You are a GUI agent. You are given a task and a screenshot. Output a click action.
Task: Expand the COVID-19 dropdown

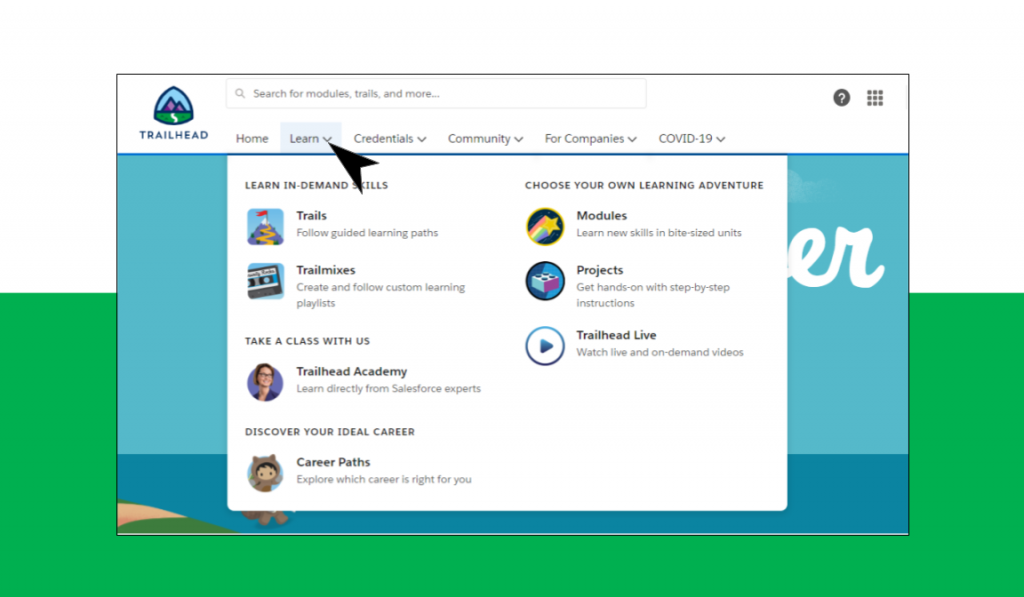tap(692, 138)
